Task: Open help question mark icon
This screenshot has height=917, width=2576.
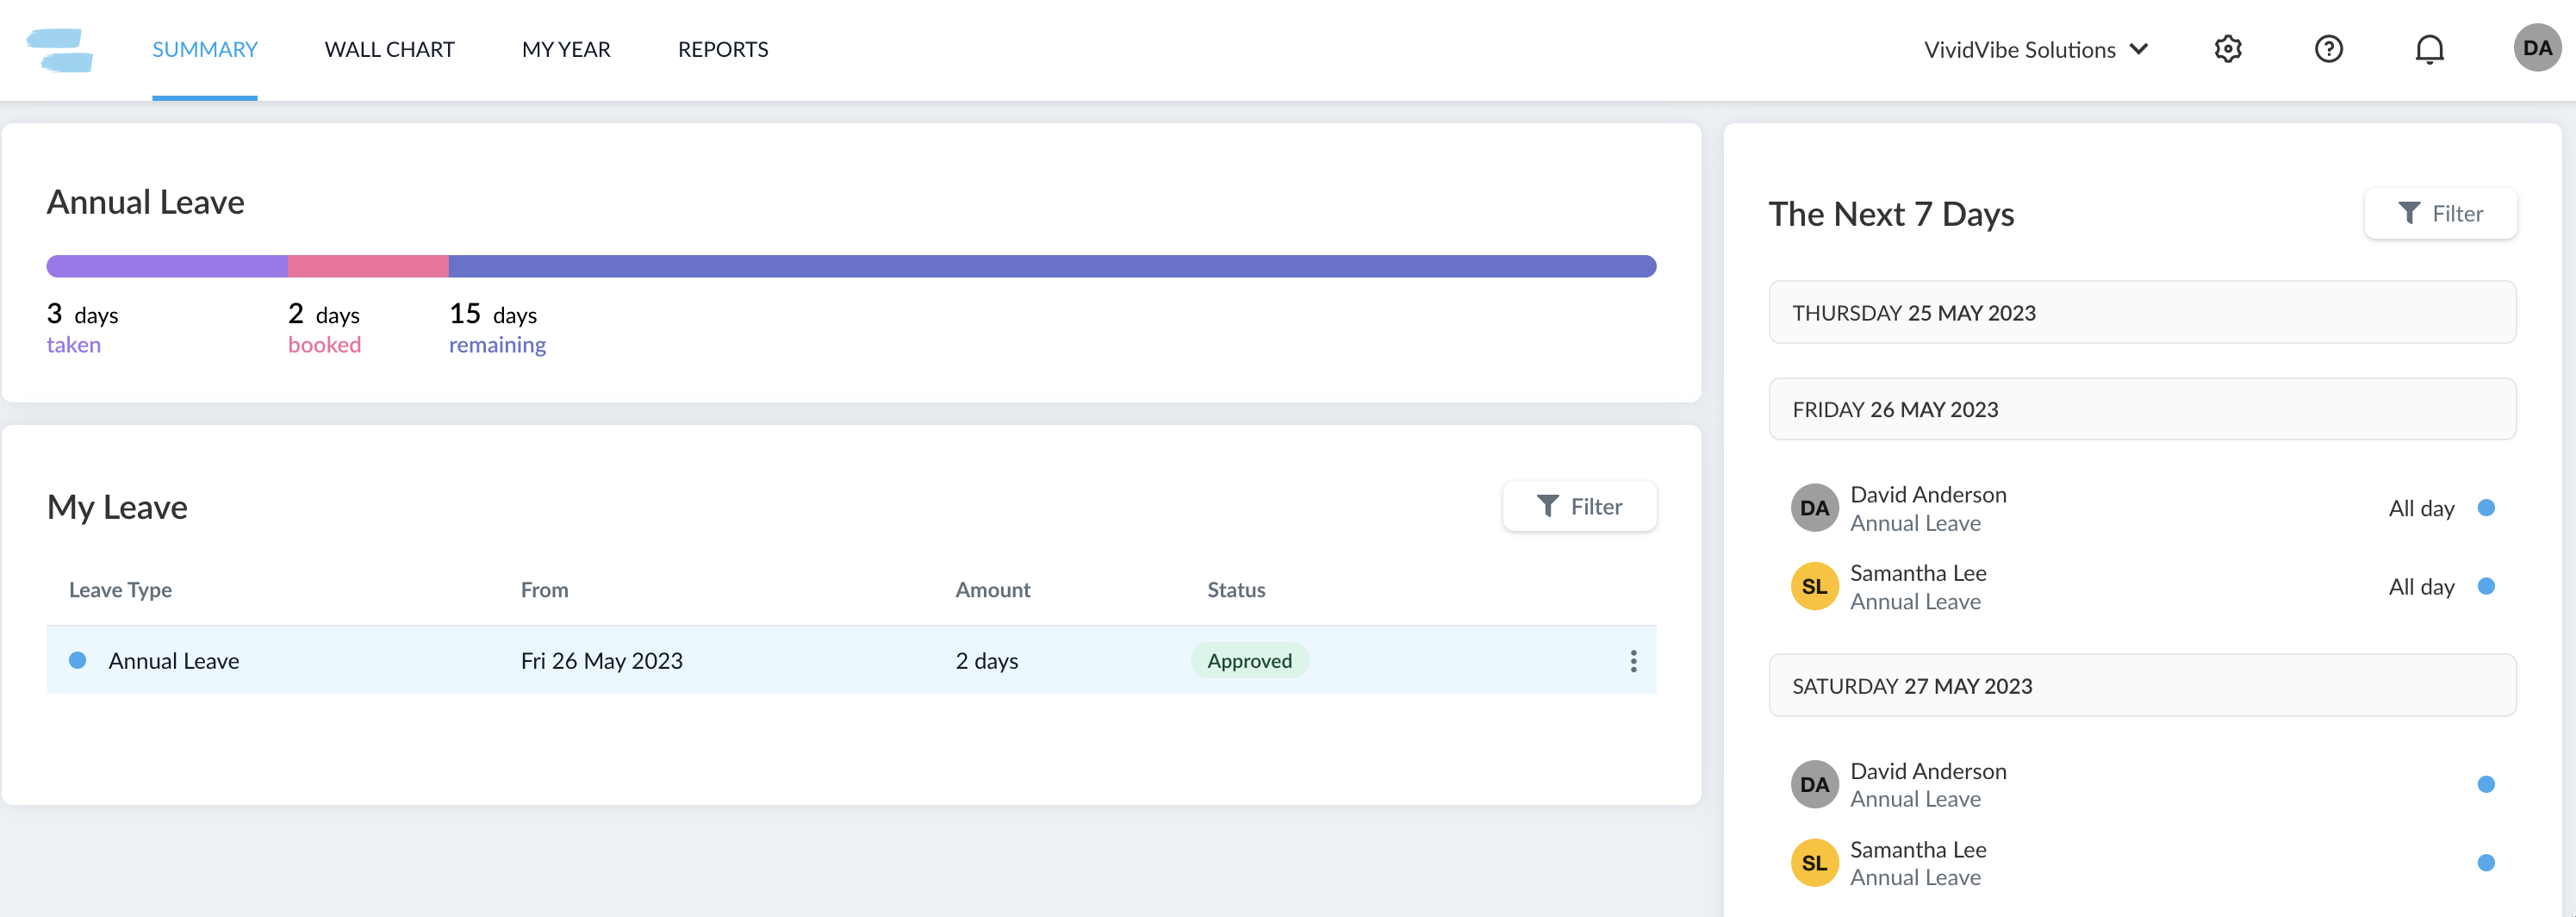Action: pyautogui.click(x=2329, y=49)
